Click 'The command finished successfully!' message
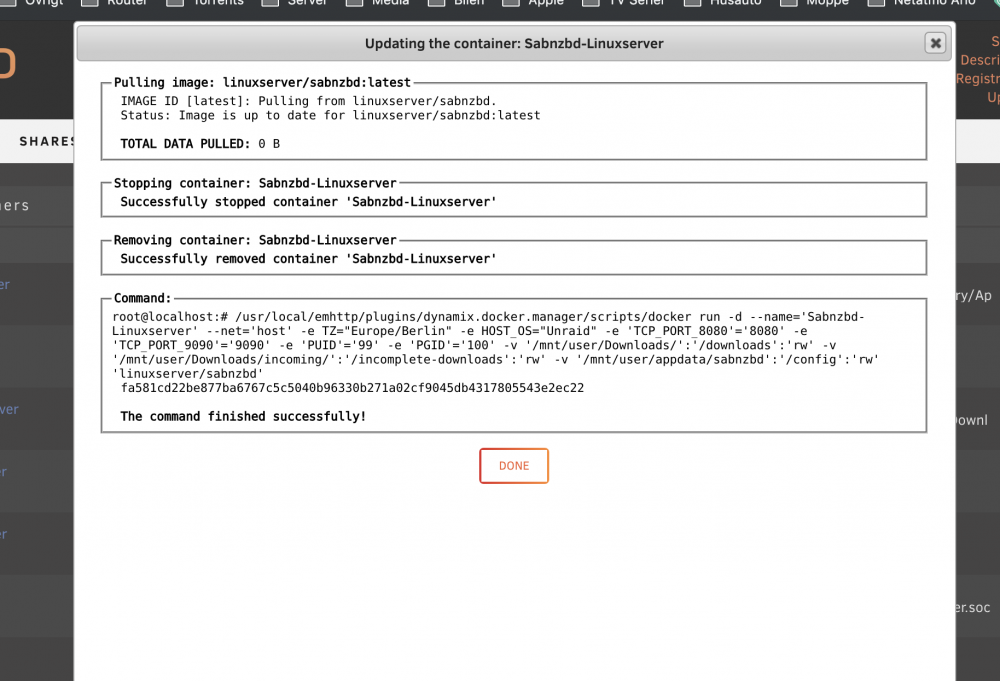1000x681 pixels. pyautogui.click(x=243, y=416)
